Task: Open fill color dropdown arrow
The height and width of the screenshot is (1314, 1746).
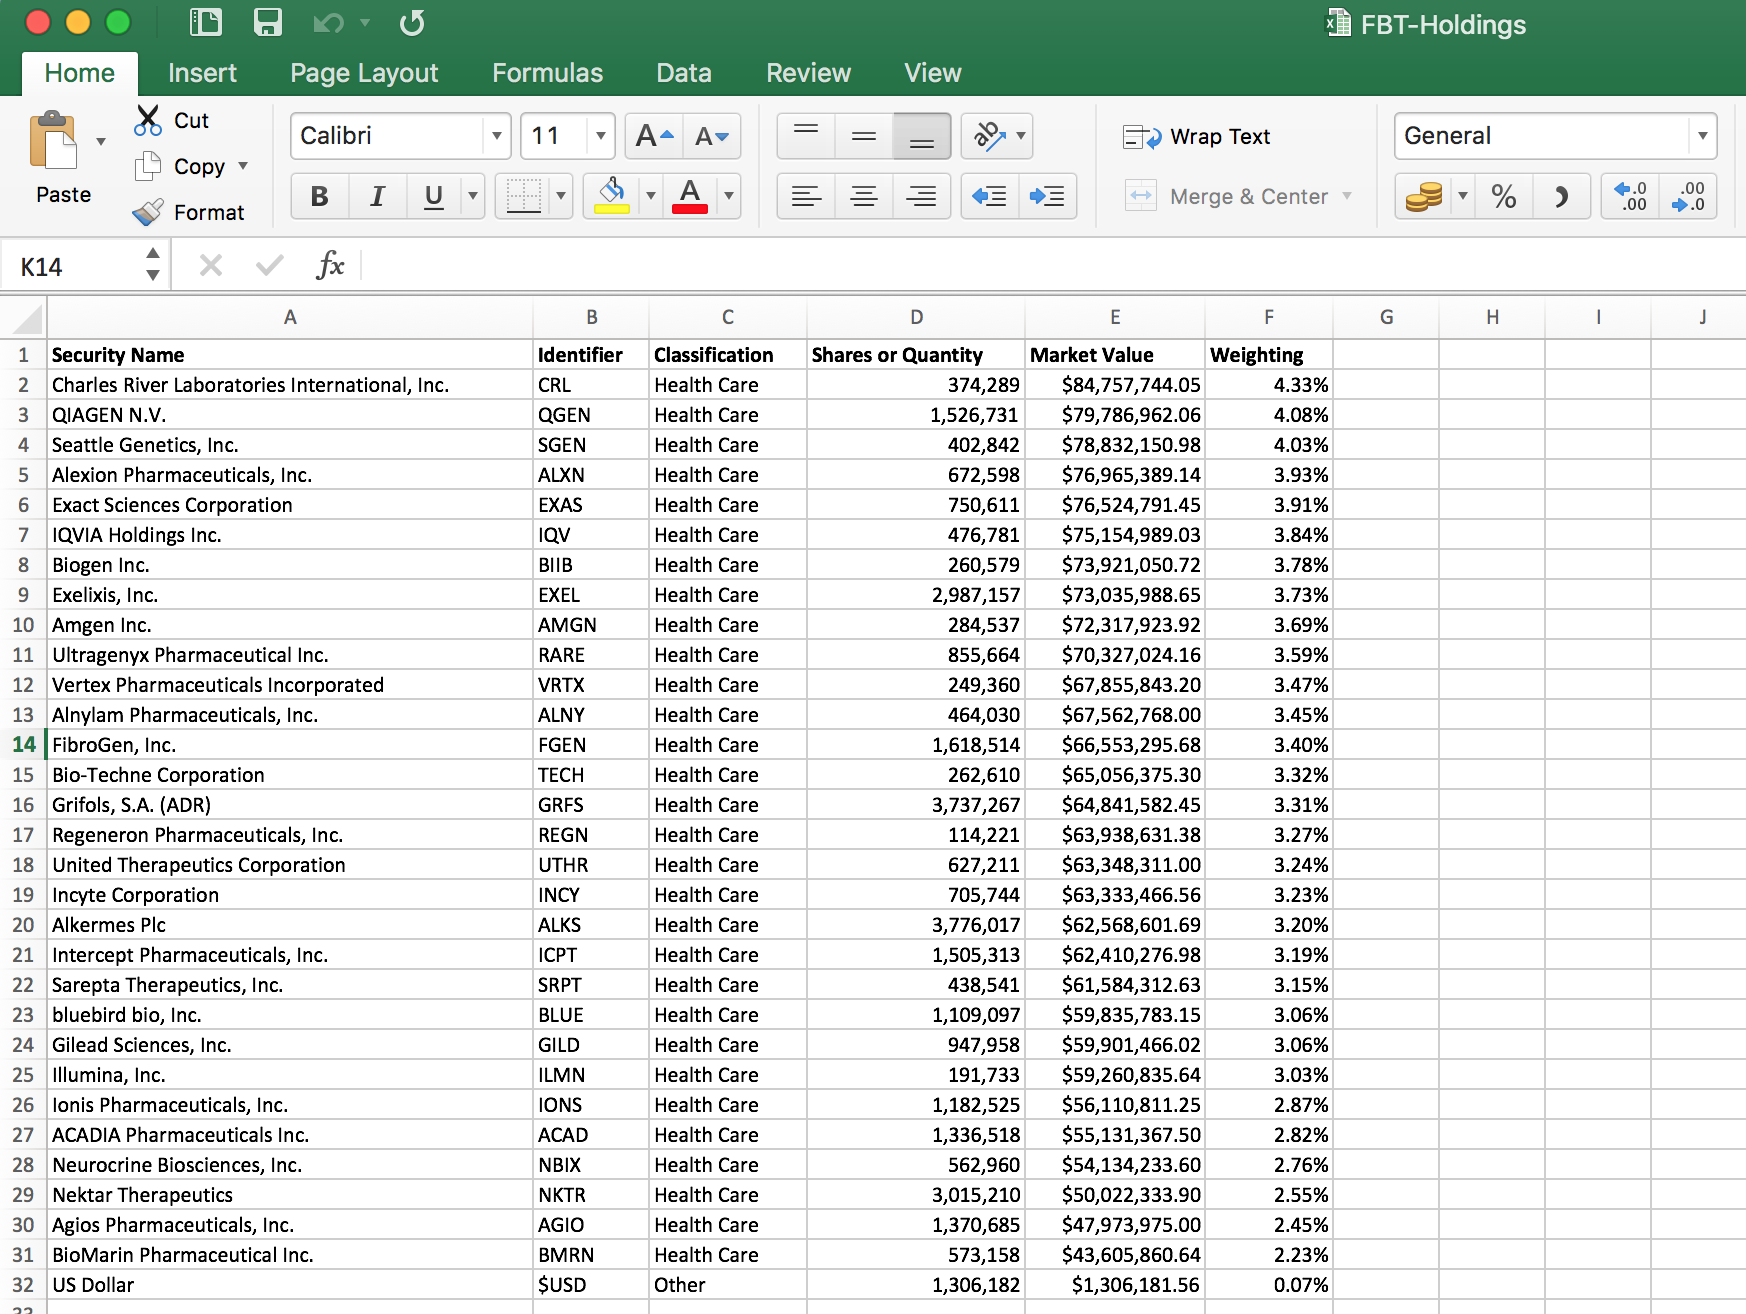Action: (x=651, y=195)
